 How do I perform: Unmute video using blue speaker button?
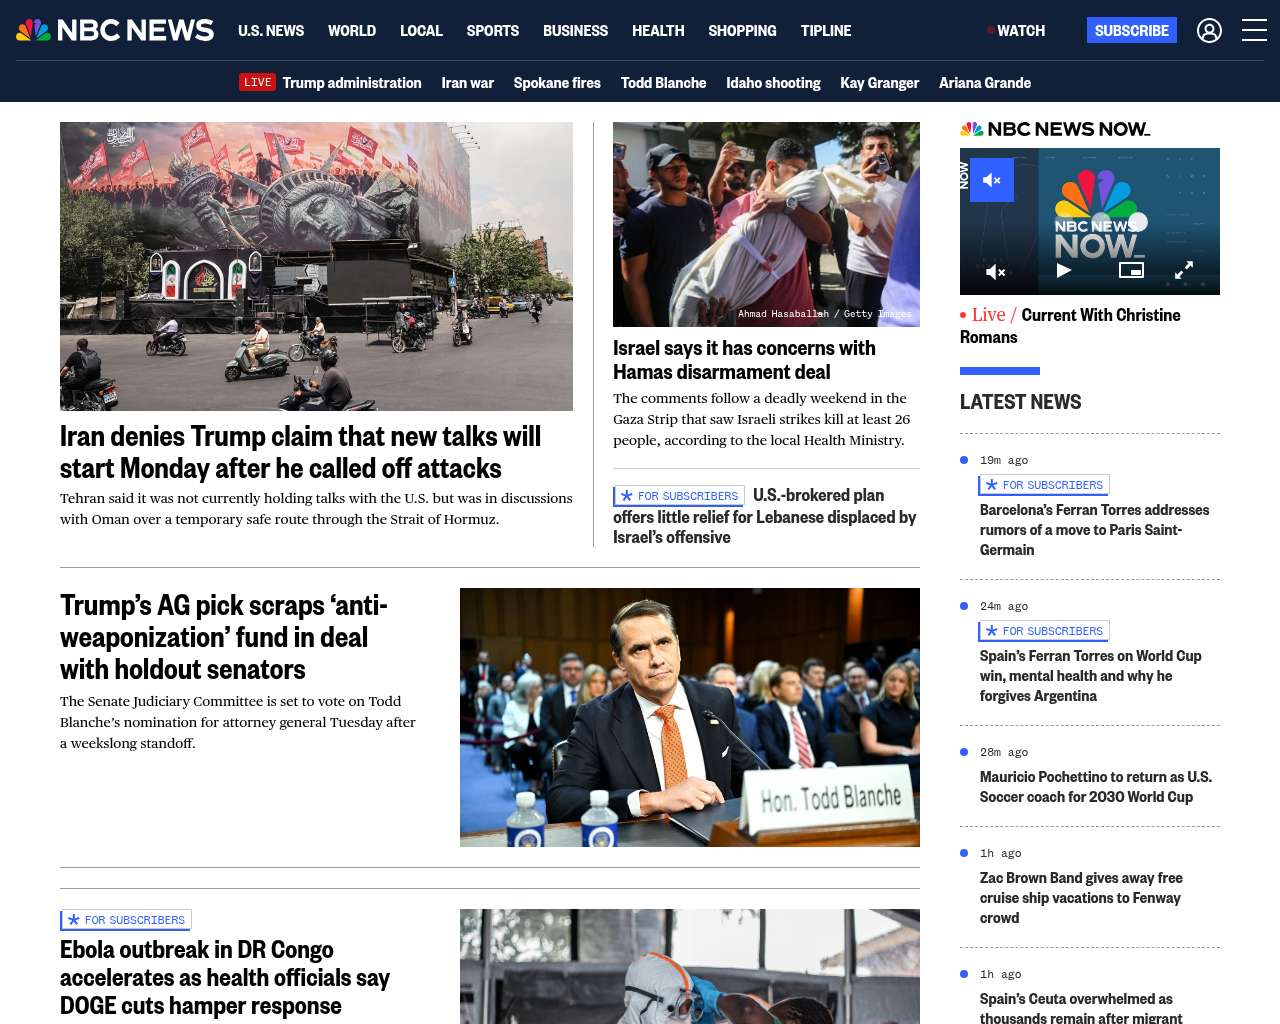tap(992, 180)
